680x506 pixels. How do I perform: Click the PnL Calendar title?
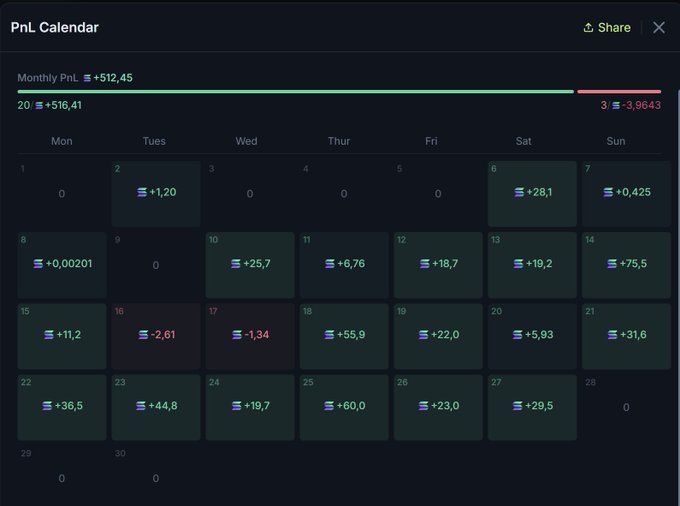(55, 28)
